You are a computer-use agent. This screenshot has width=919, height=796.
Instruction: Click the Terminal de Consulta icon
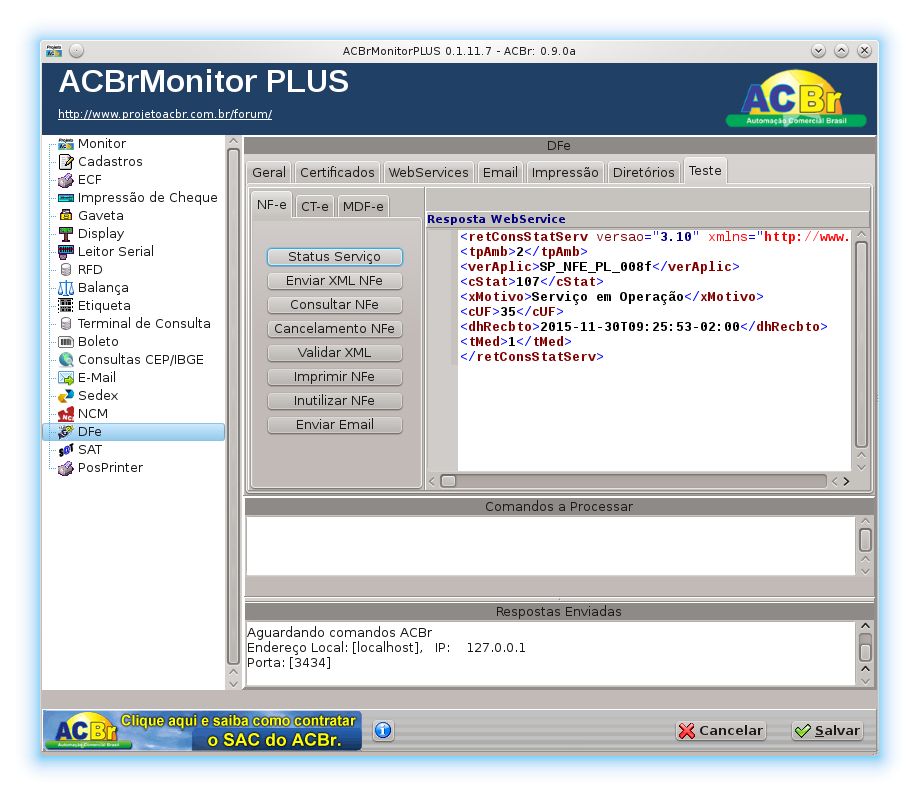66,324
